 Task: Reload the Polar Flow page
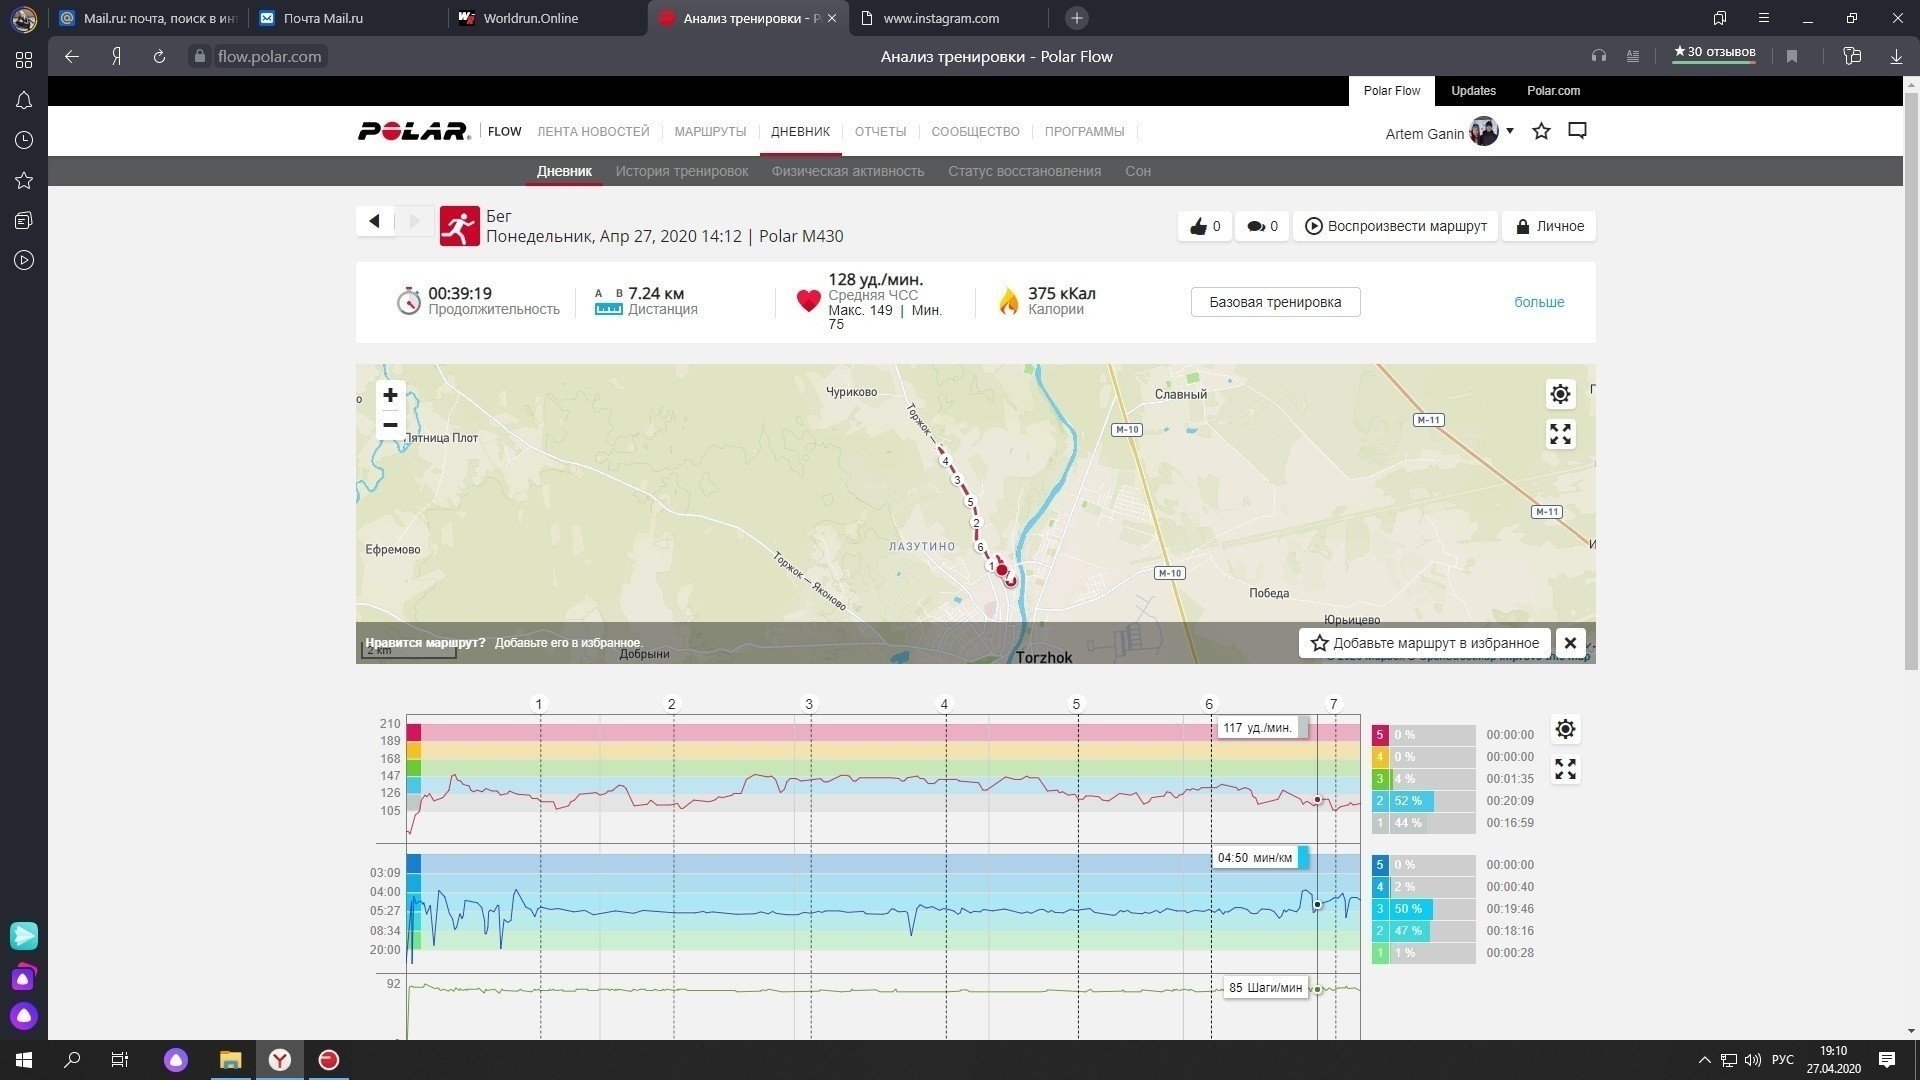pyautogui.click(x=159, y=57)
